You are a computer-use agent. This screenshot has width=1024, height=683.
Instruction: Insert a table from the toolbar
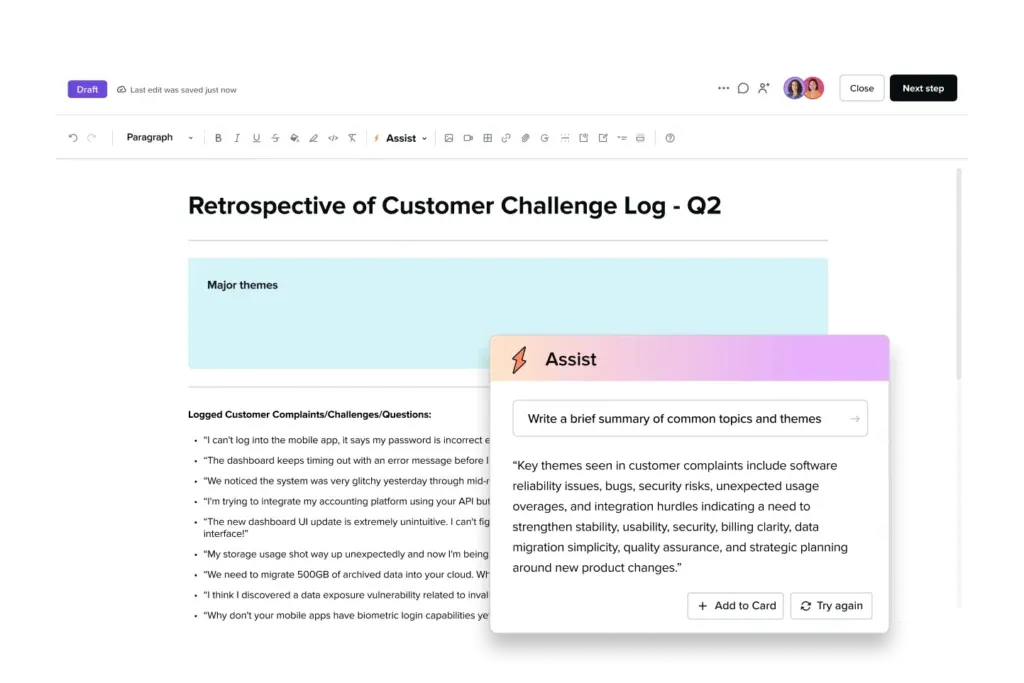click(x=487, y=138)
